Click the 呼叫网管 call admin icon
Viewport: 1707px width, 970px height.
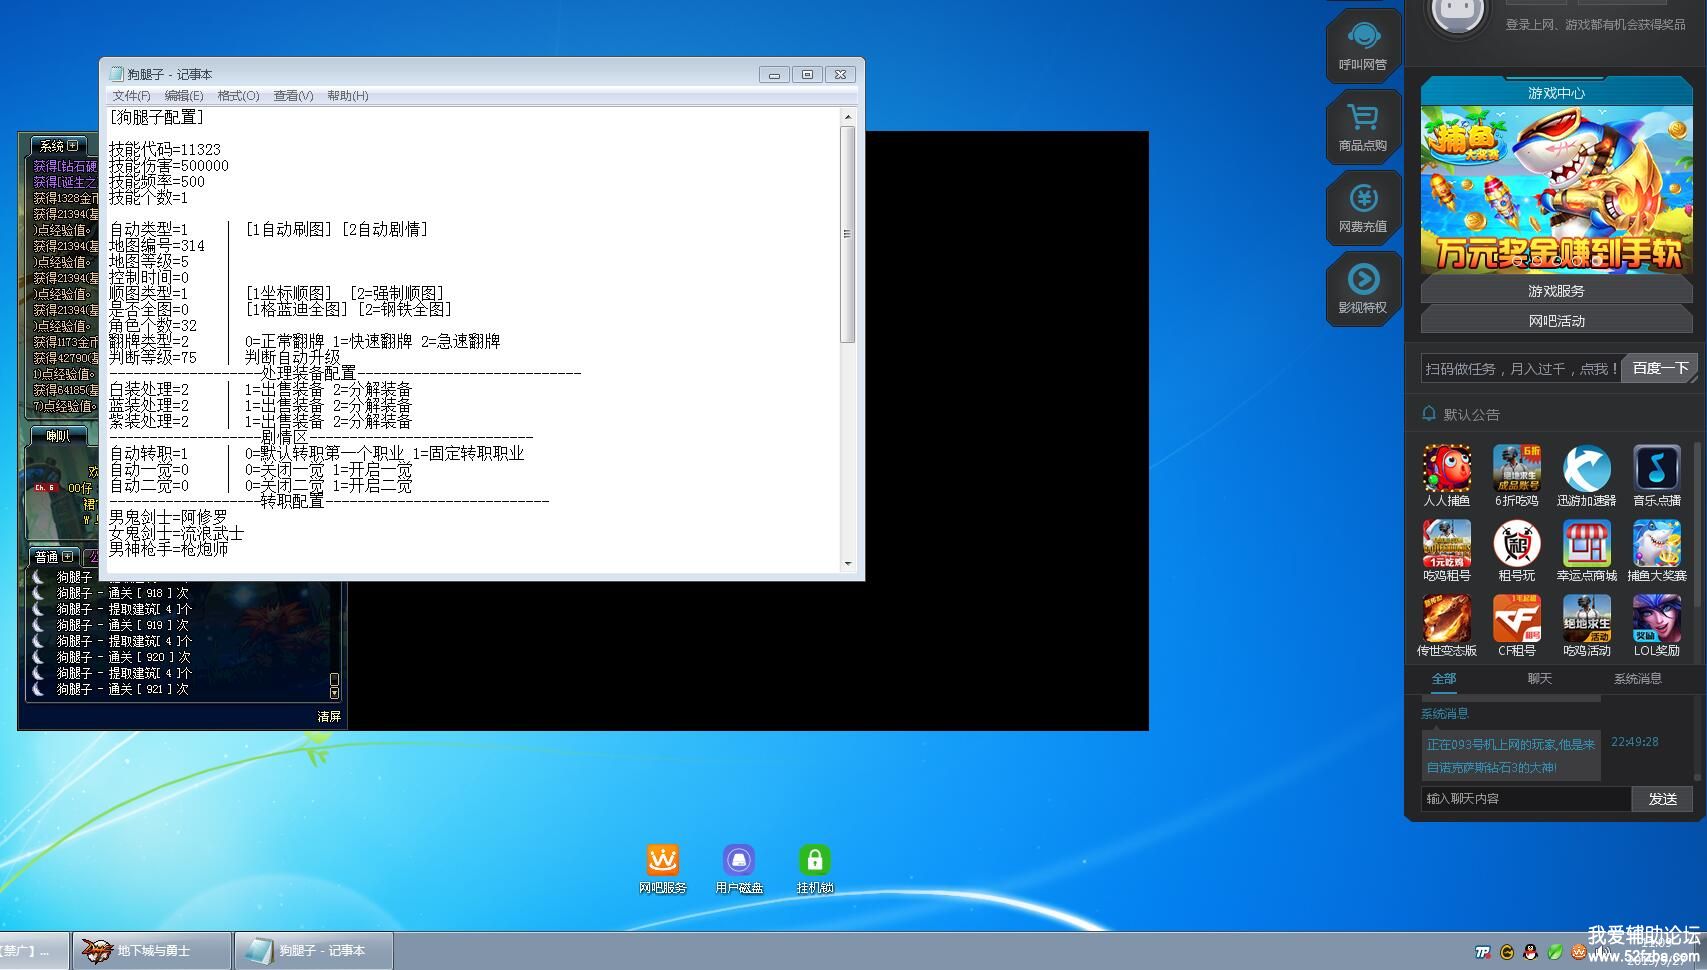1362,45
